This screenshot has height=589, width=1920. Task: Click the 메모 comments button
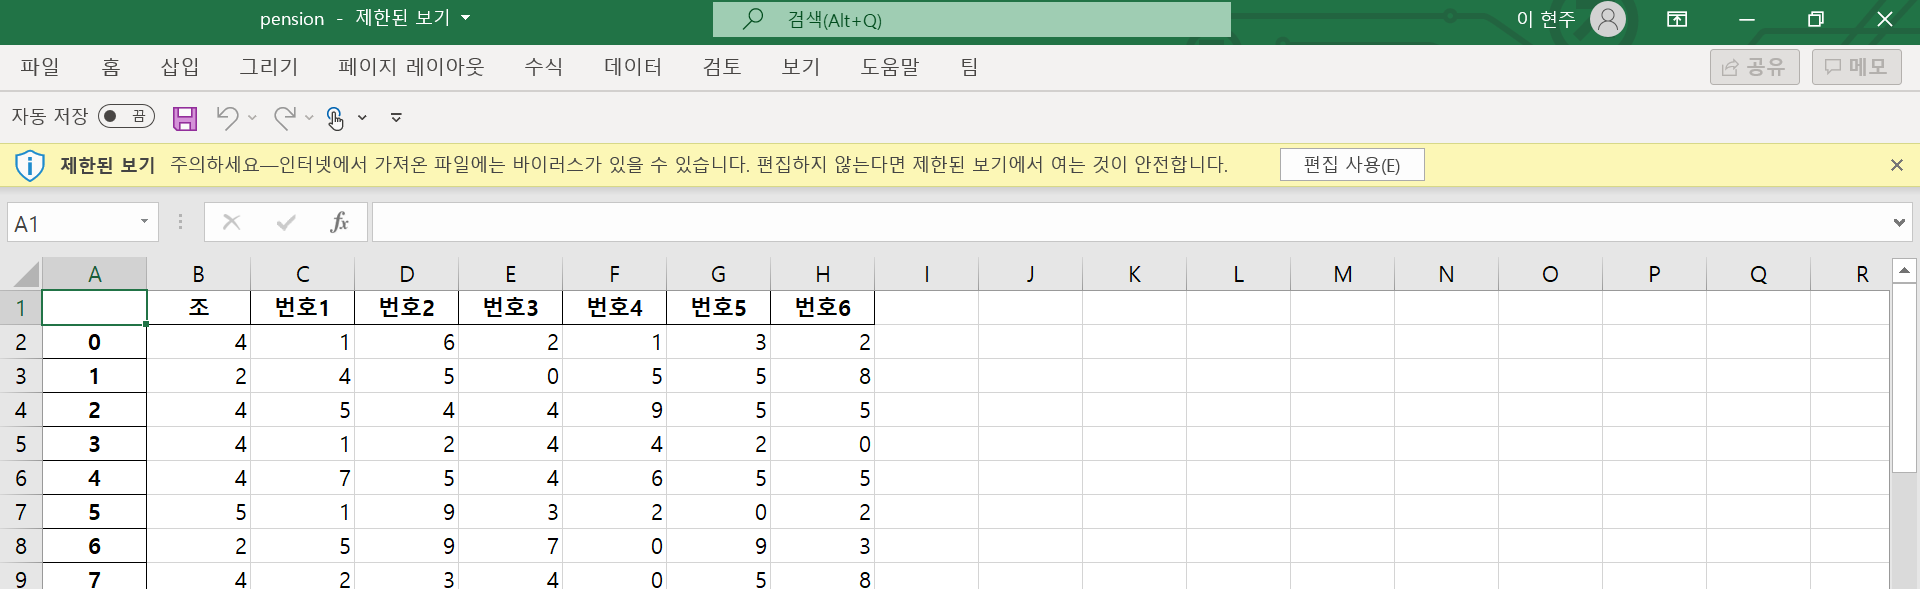coord(1856,67)
